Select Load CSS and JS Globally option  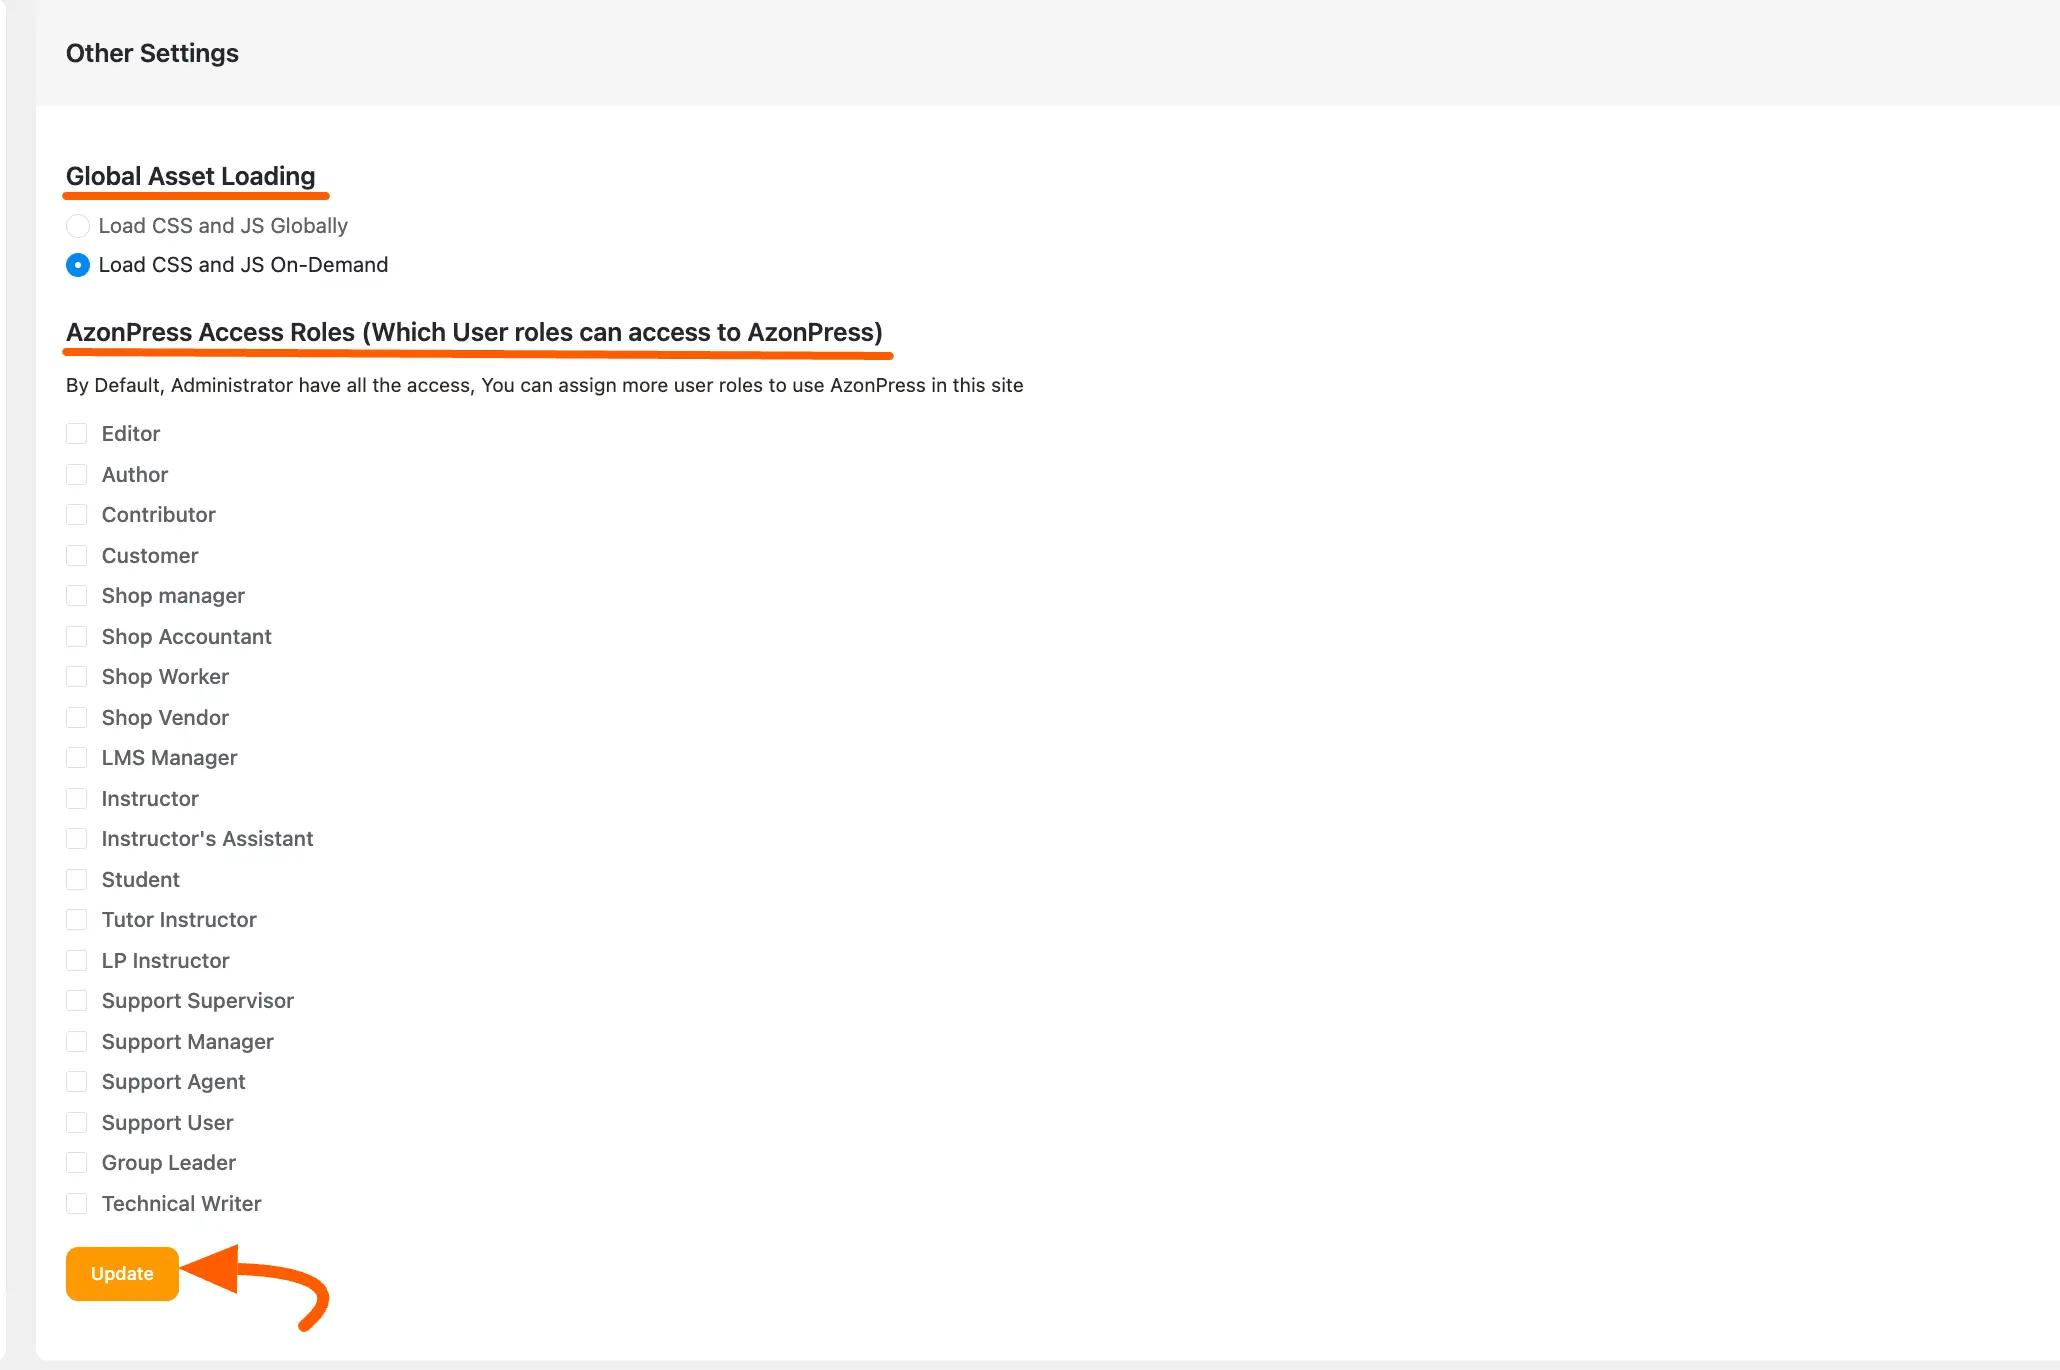tap(78, 226)
